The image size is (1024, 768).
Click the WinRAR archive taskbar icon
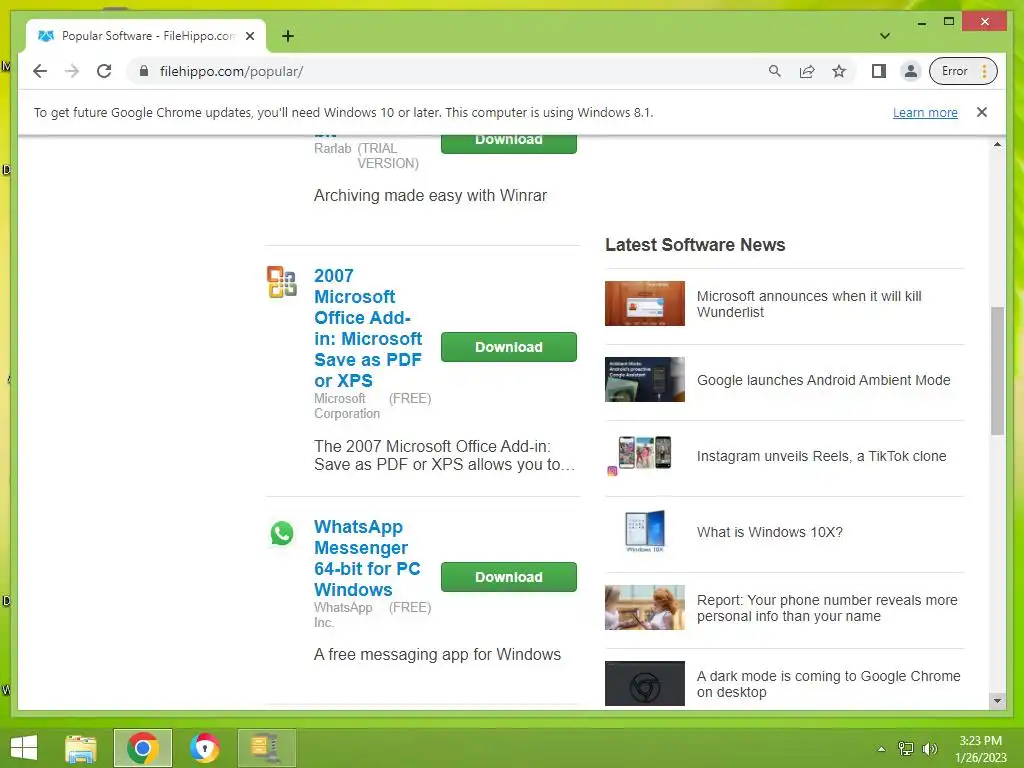(266, 748)
